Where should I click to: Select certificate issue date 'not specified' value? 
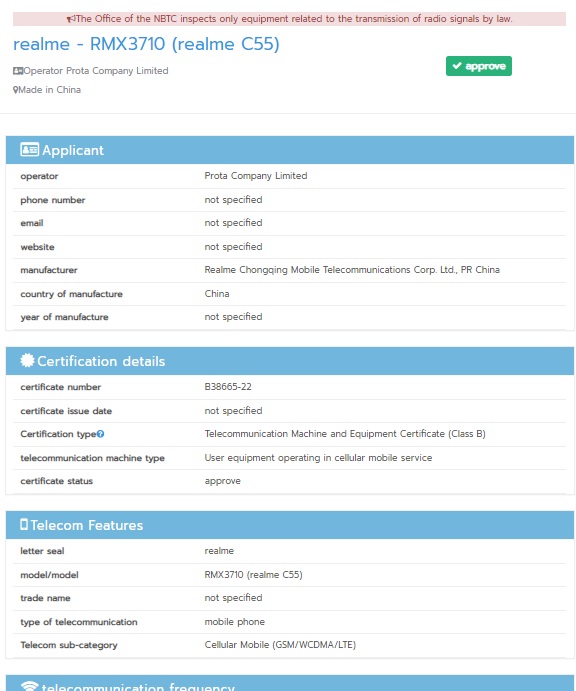(x=233, y=411)
